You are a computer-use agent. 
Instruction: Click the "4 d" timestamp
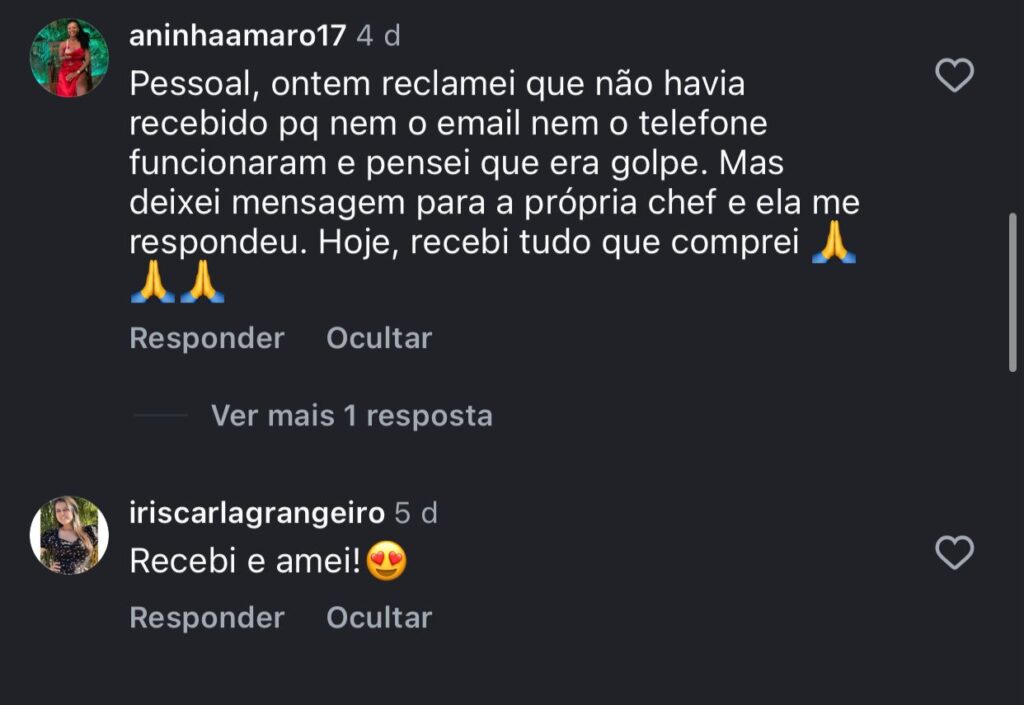pyautogui.click(x=379, y=35)
